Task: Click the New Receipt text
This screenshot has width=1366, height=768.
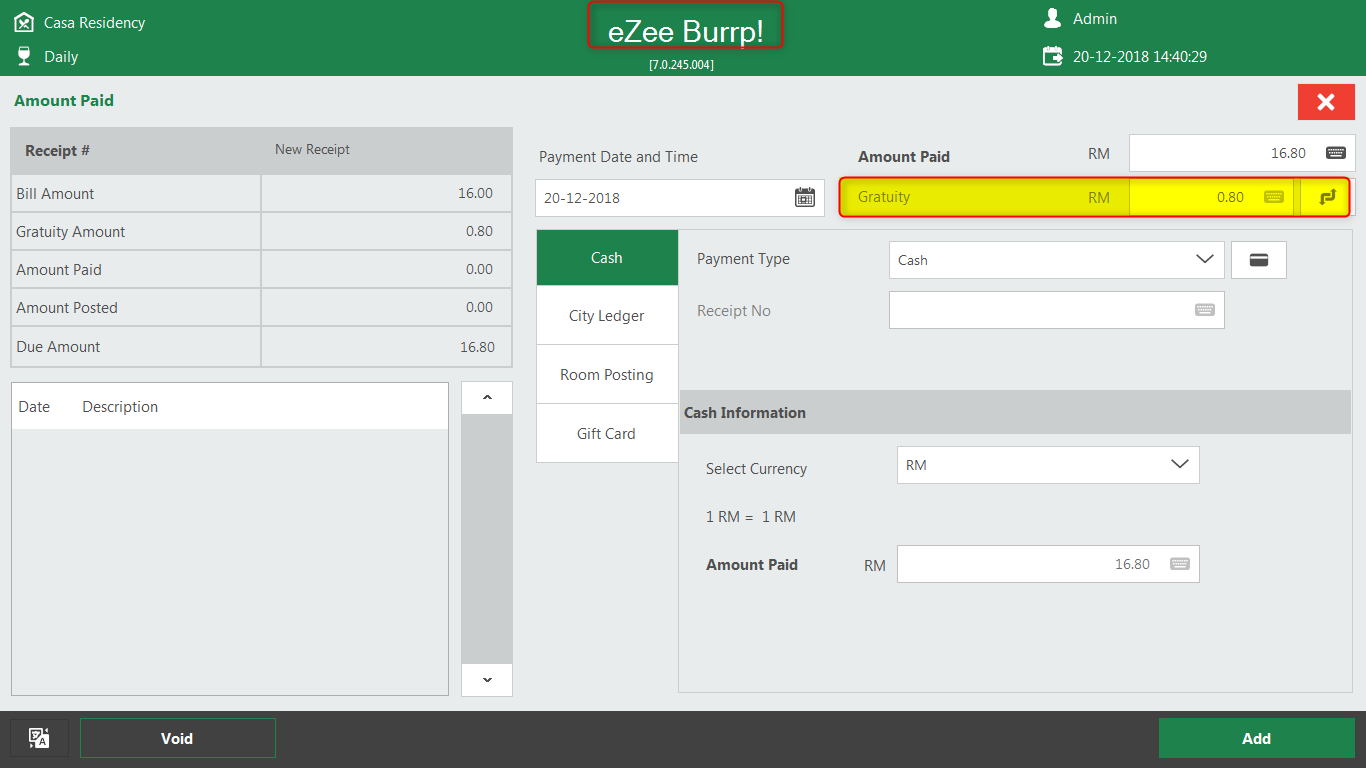Action: 312,149
